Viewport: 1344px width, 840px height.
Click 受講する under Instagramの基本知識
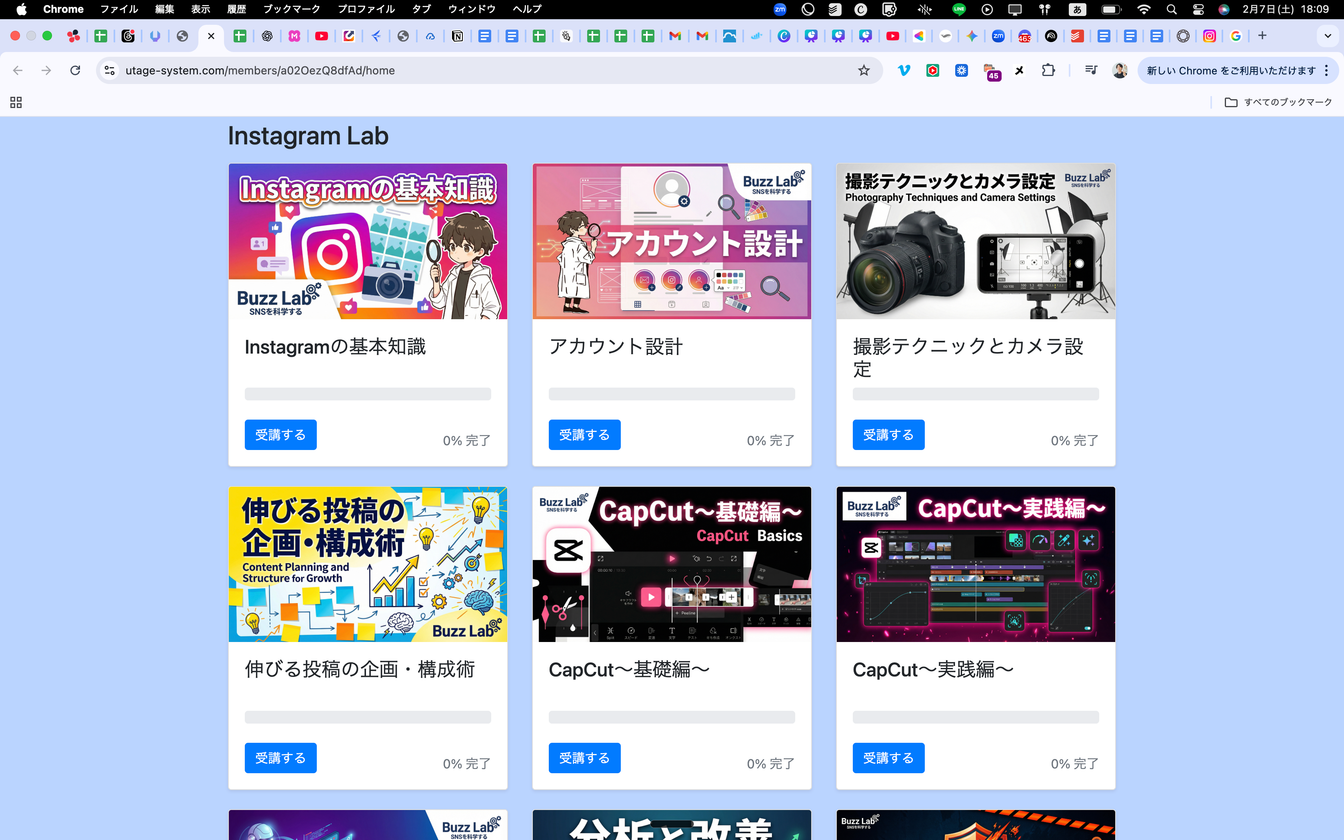(x=281, y=435)
